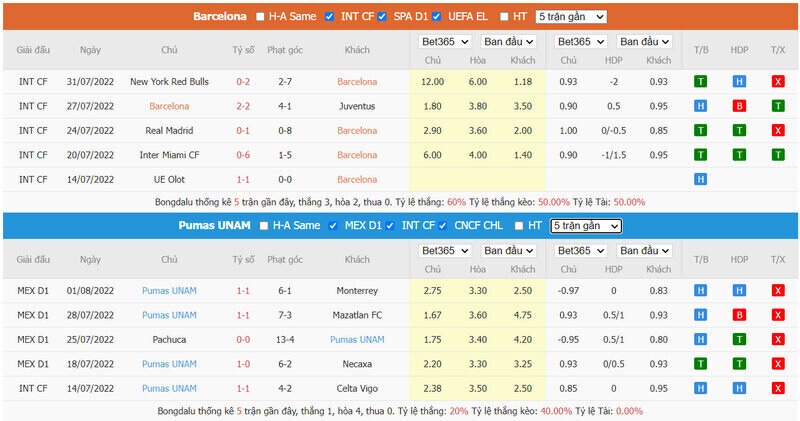
Task: Click red X badge in Real Madrid row
Action: click(778, 131)
